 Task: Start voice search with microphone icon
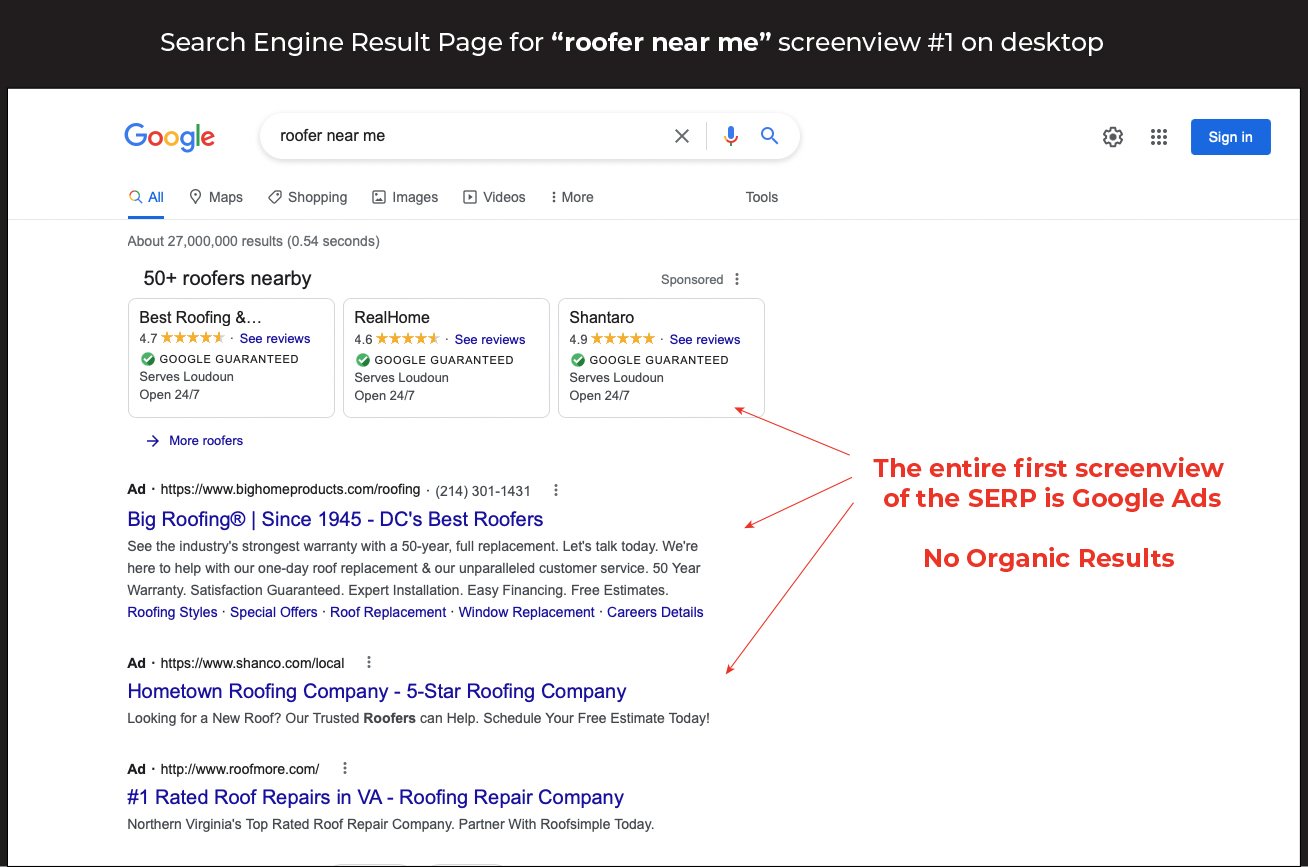click(x=731, y=136)
